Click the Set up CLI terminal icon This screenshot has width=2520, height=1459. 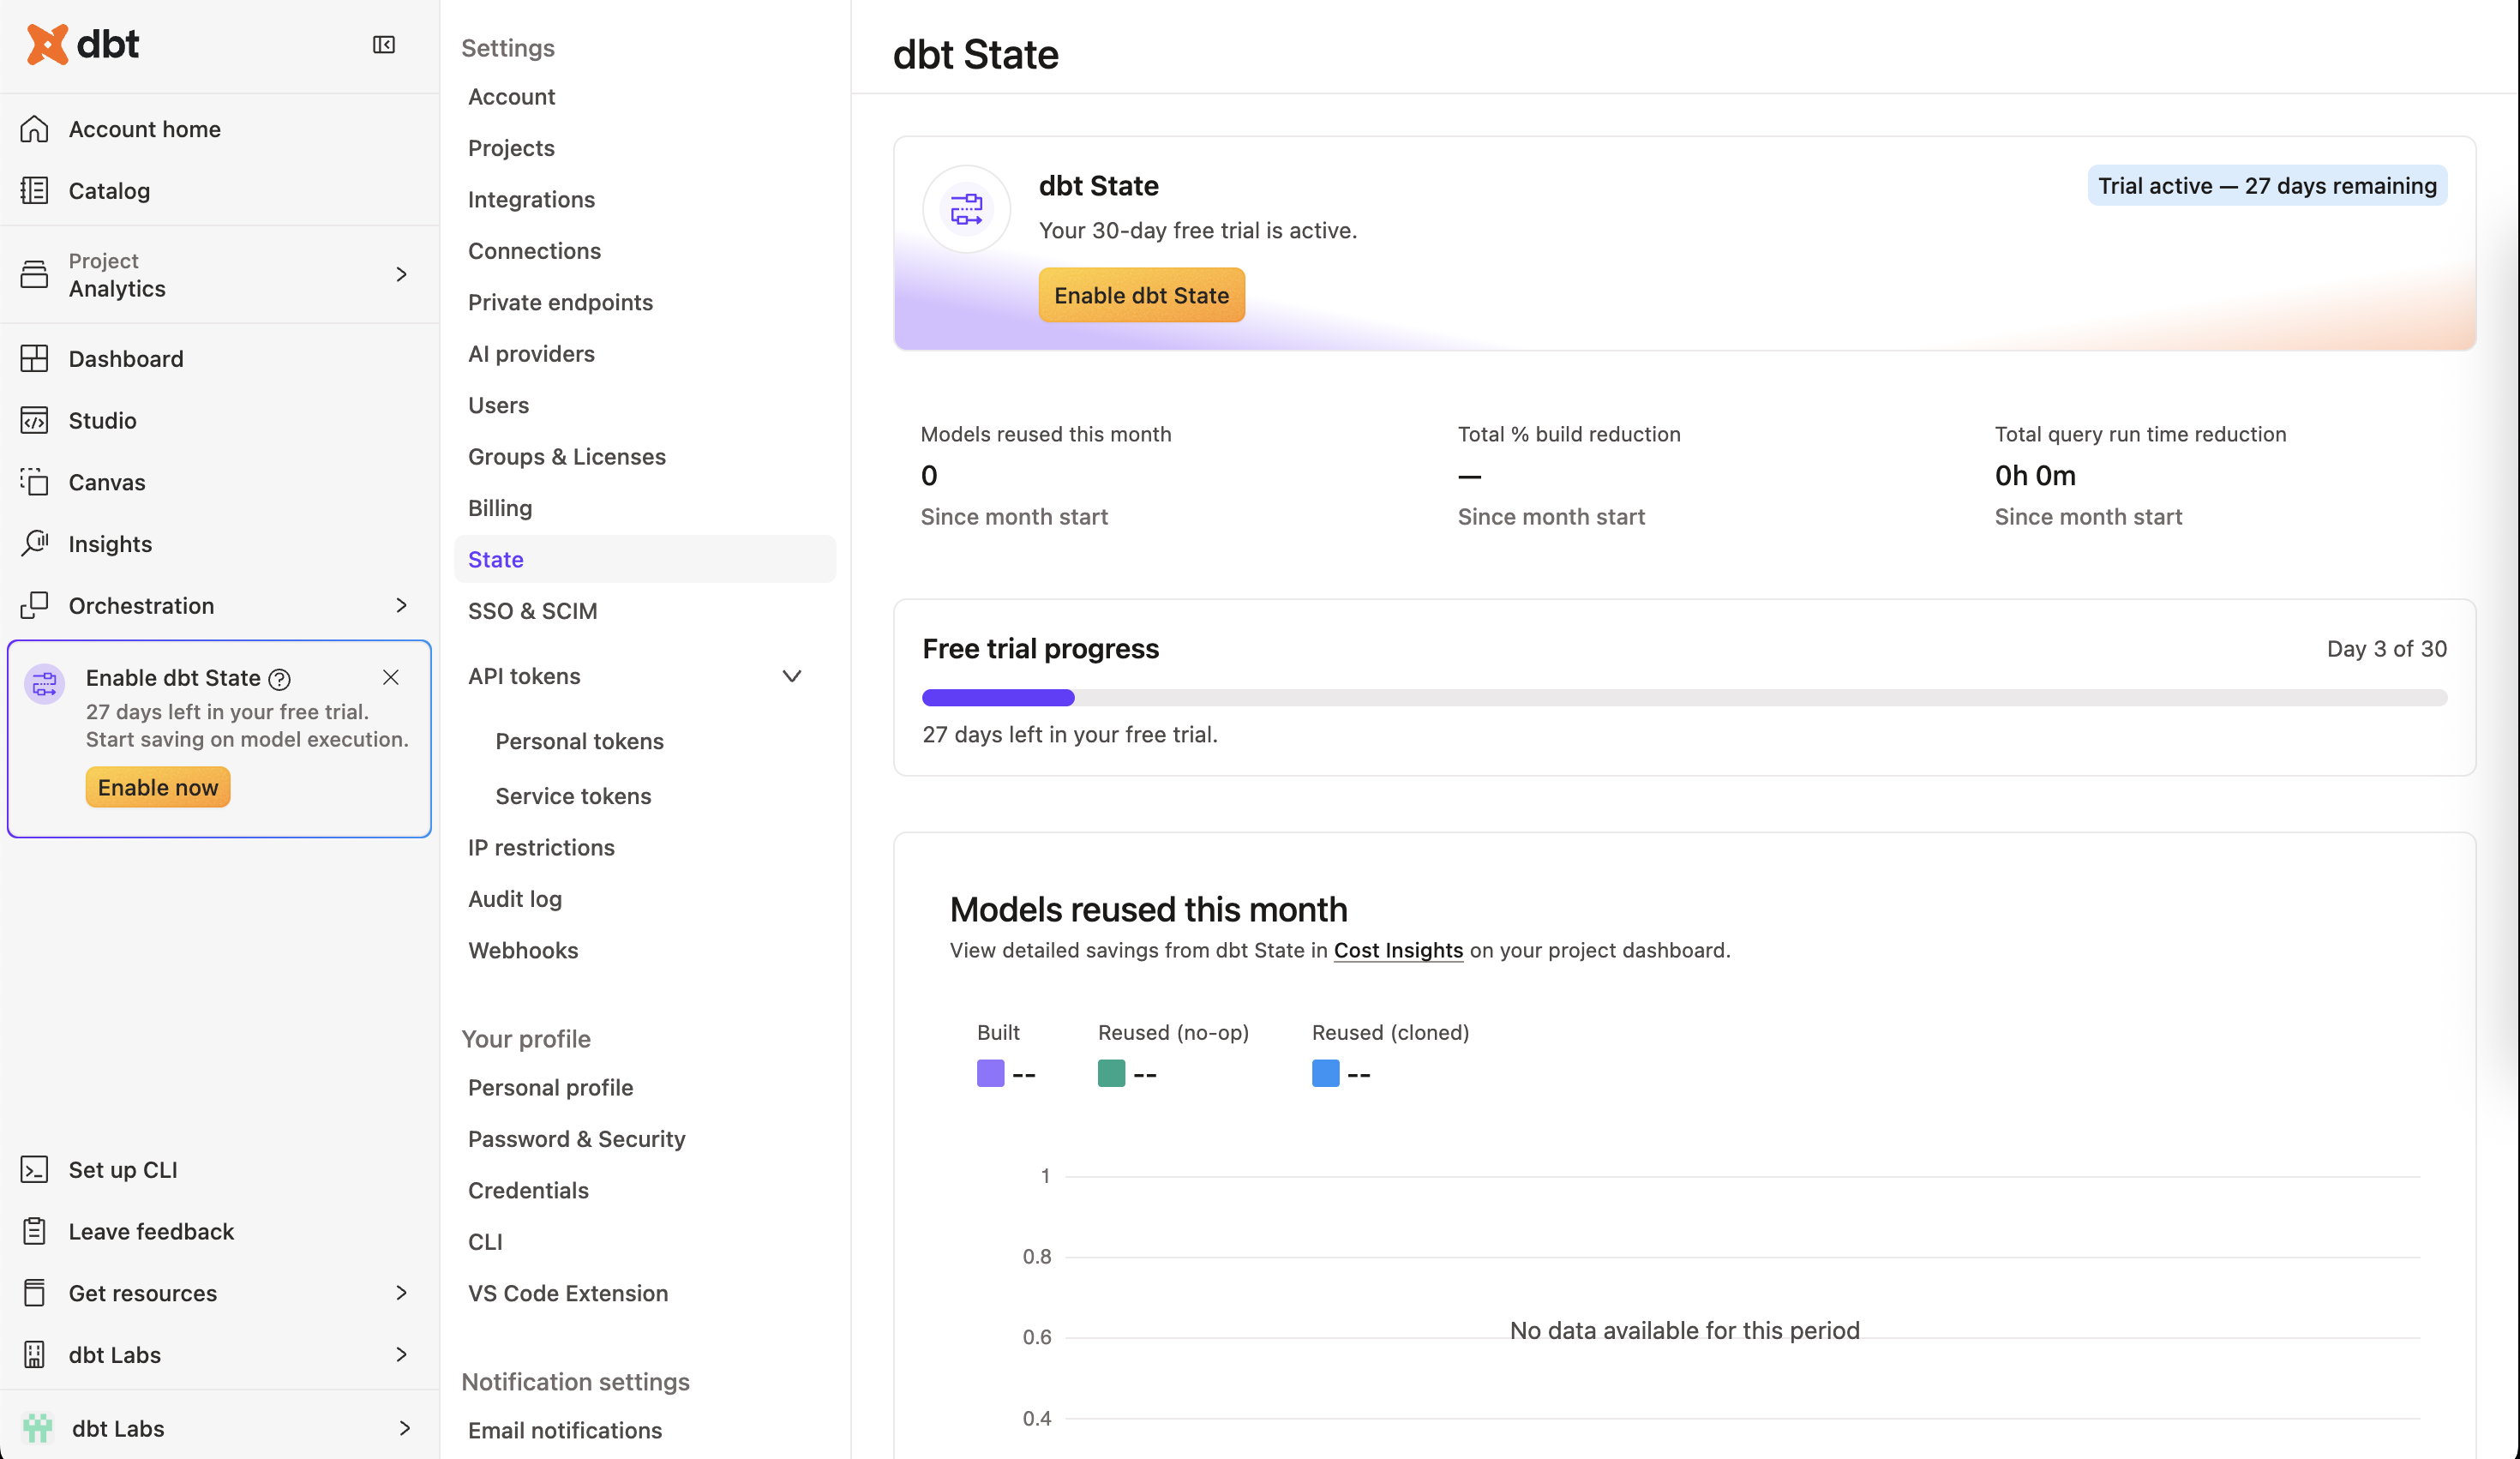click(35, 1170)
